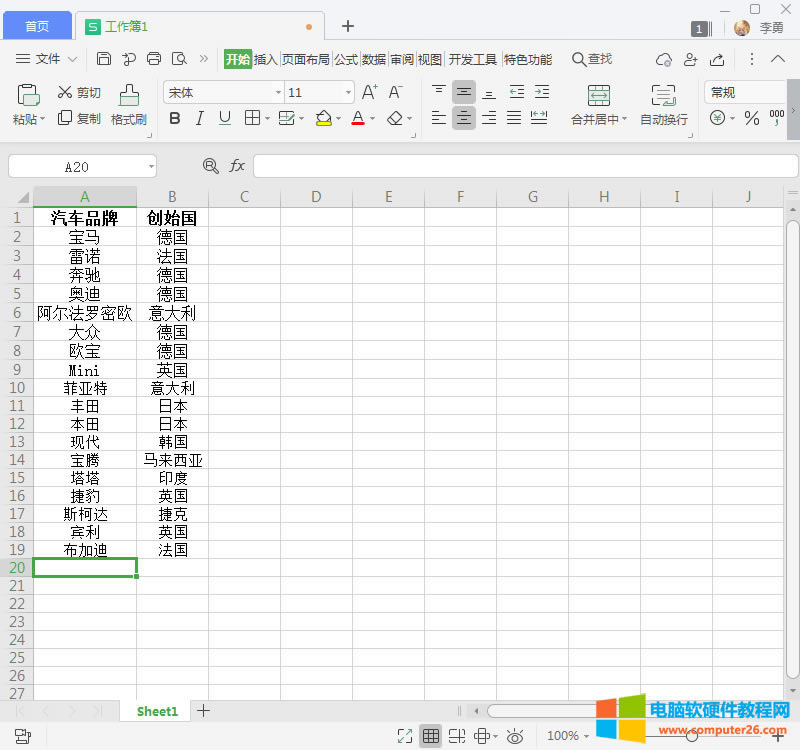
Task: Open the 公式 (Formulas) ribbon tab
Action: click(x=346, y=59)
